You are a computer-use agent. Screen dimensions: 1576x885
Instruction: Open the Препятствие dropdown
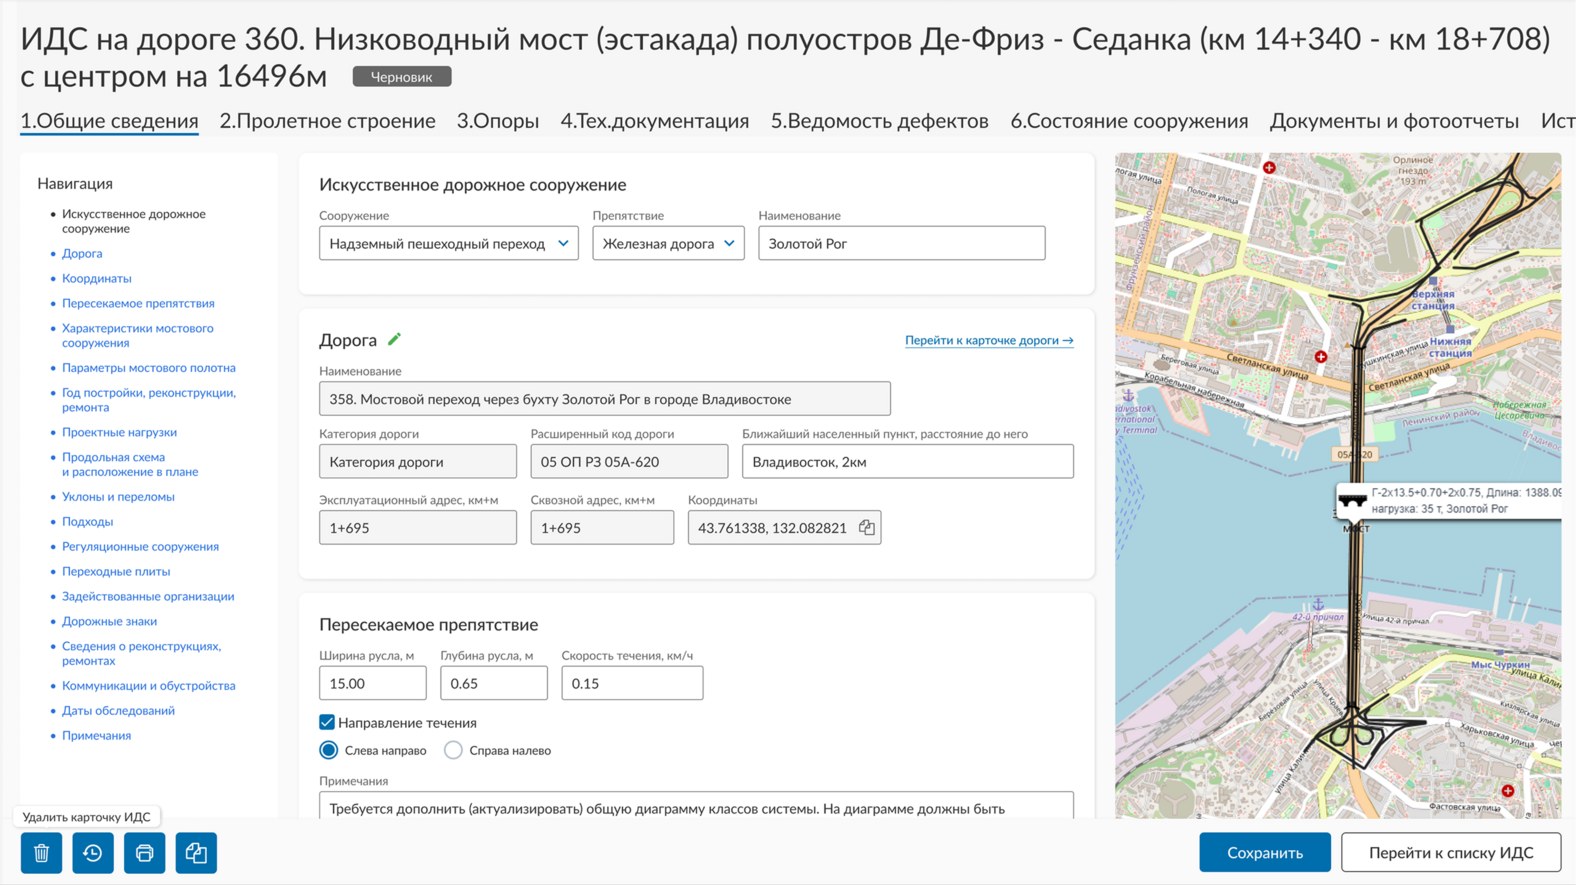(668, 243)
